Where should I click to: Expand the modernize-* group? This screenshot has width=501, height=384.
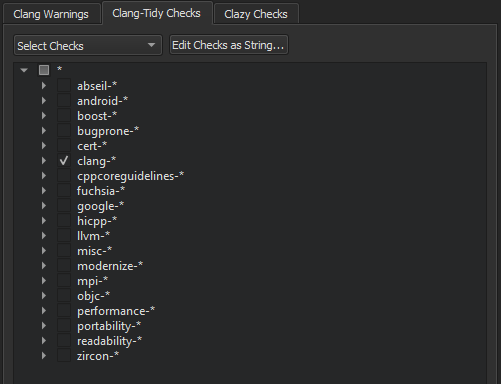click(x=44, y=266)
